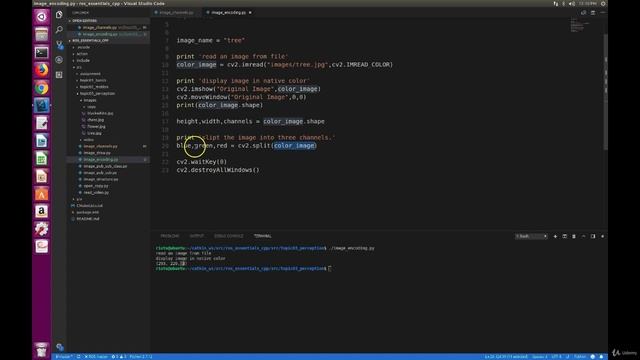Screen dimensions: 640x360
Task: Switch to the Debug Console tab
Action: (229, 236)
